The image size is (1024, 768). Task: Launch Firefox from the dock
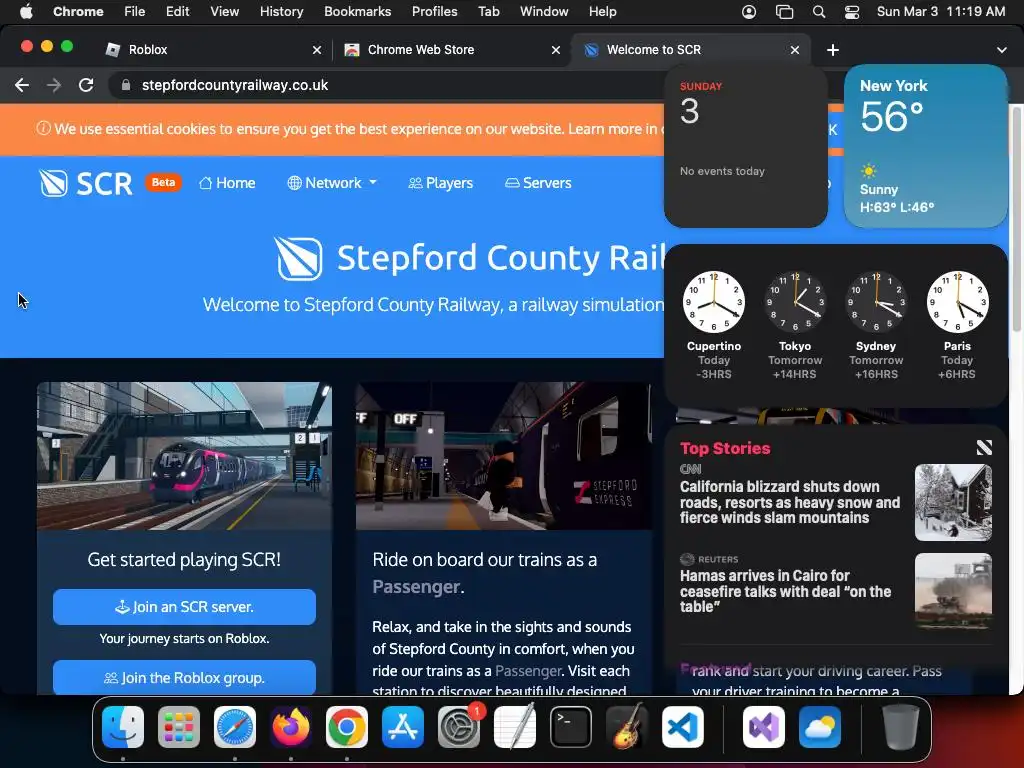[291, 727]
